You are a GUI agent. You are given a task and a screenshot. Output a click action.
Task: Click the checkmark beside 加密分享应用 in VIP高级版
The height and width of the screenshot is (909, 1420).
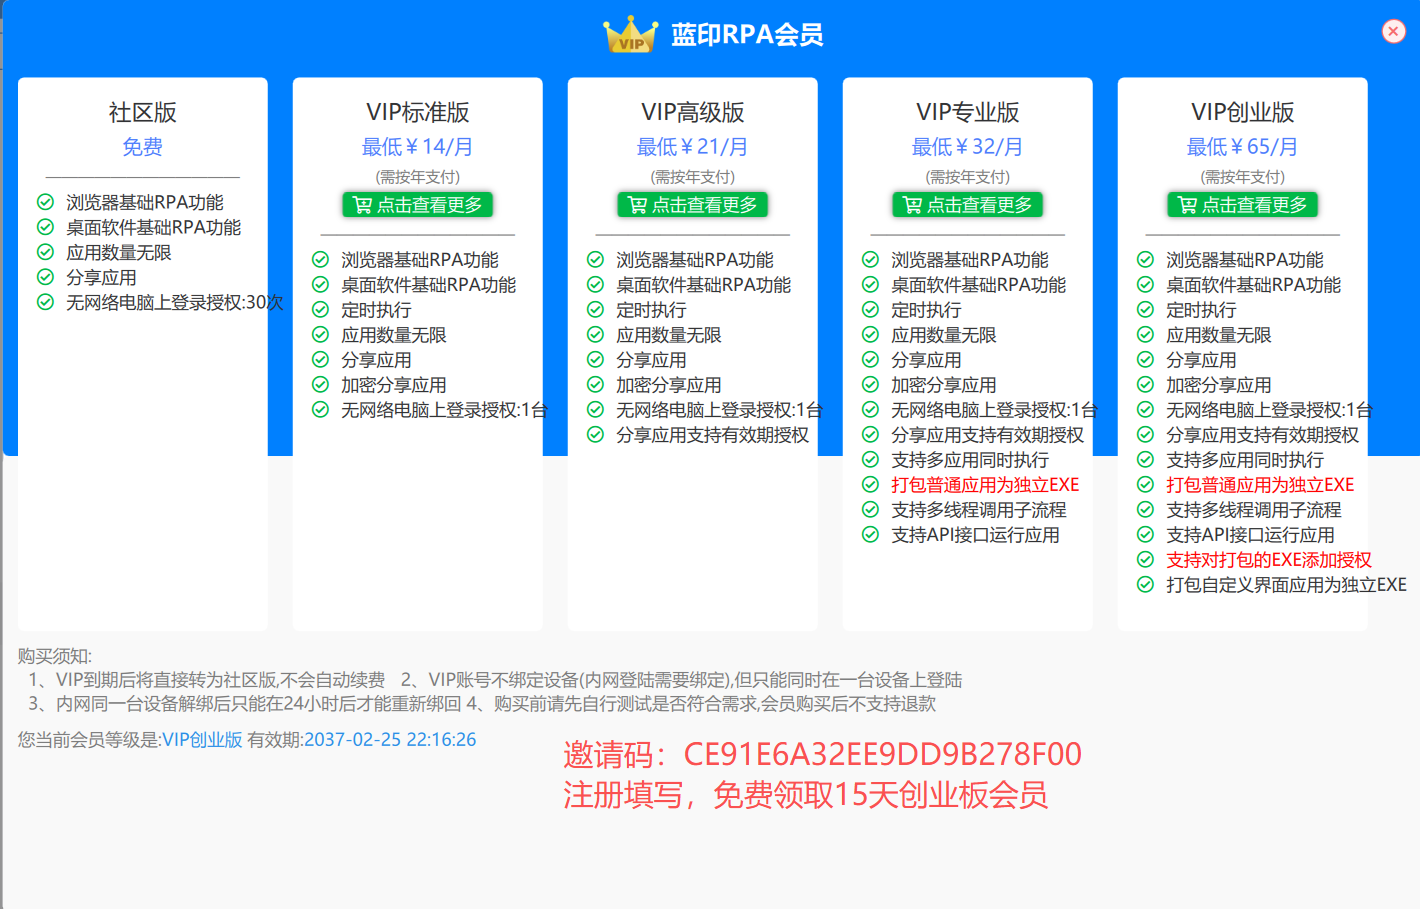(596, 384)
